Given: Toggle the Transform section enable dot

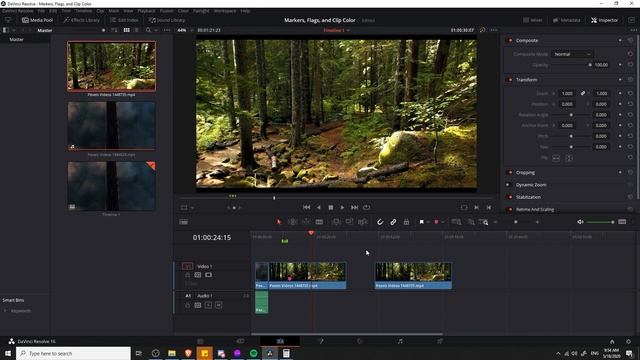Looking at the screenshot, I should click(x=509, y=80).
